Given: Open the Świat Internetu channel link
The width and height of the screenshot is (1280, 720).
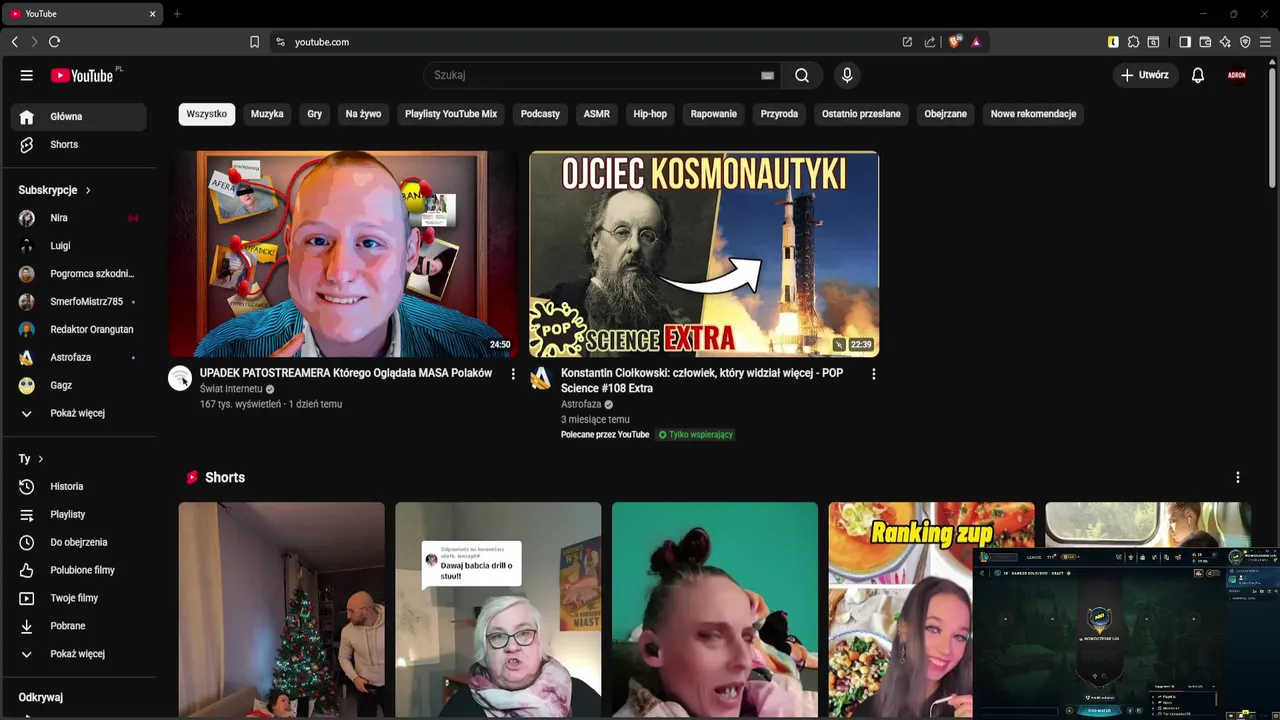Looking at the screenshot, I should tap(231, 389).
